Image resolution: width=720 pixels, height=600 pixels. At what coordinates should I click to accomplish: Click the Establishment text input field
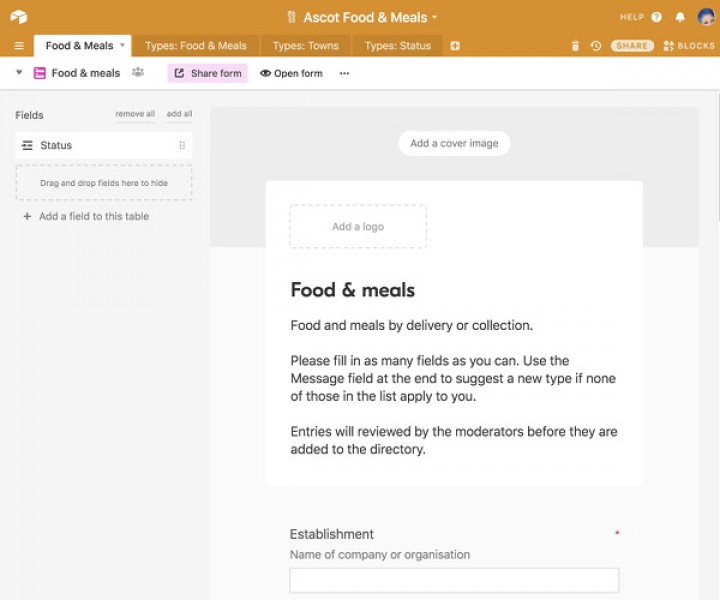(x=454, y=580)
